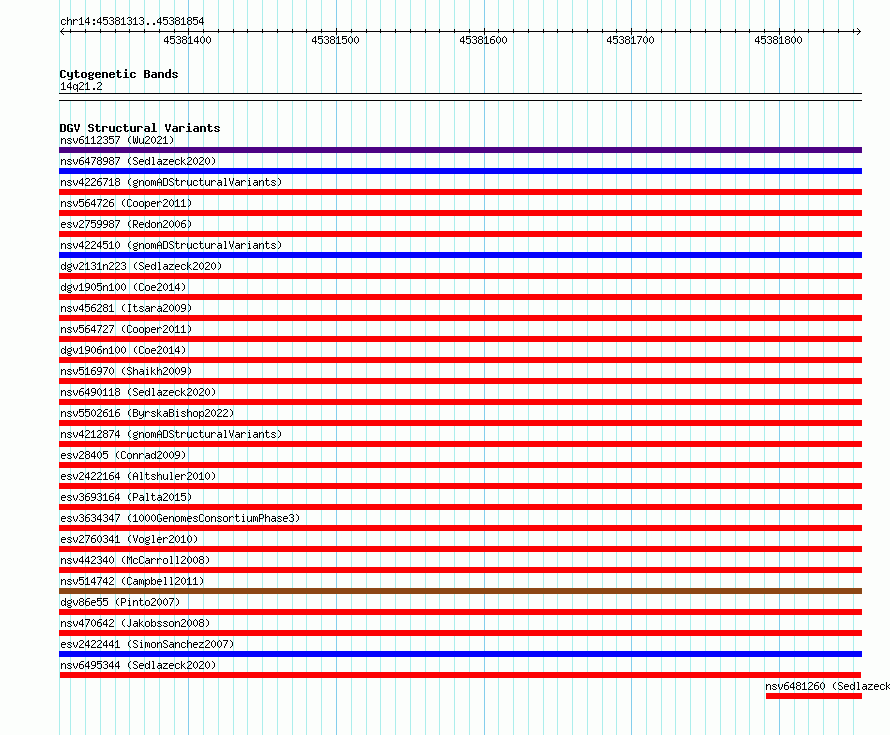Open esv28405 (Conrad2009) variant
The width and height of the screenshot is (890, 735).
pos(123,455)
